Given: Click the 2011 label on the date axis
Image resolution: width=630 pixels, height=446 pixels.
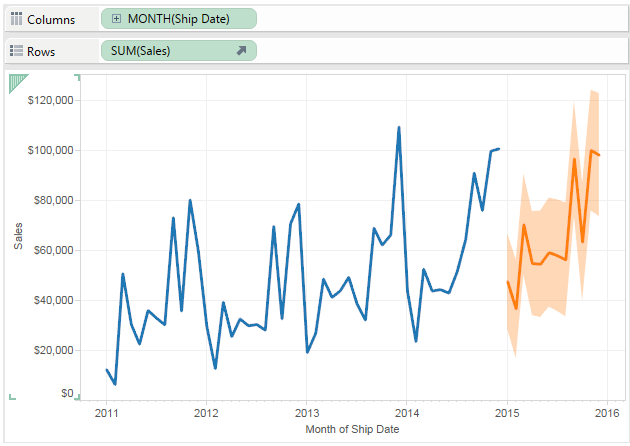Looking at the screenshot, I should pos(106,412).
